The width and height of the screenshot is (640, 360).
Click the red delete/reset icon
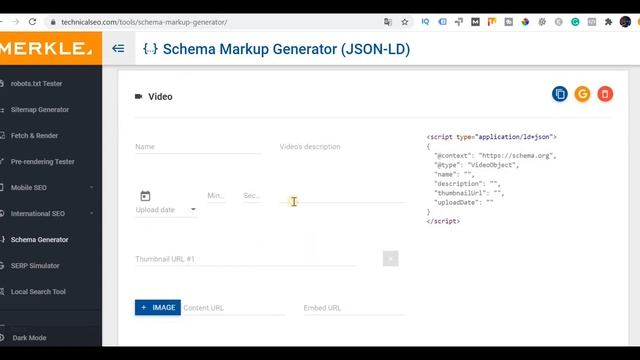pos(605,94)
